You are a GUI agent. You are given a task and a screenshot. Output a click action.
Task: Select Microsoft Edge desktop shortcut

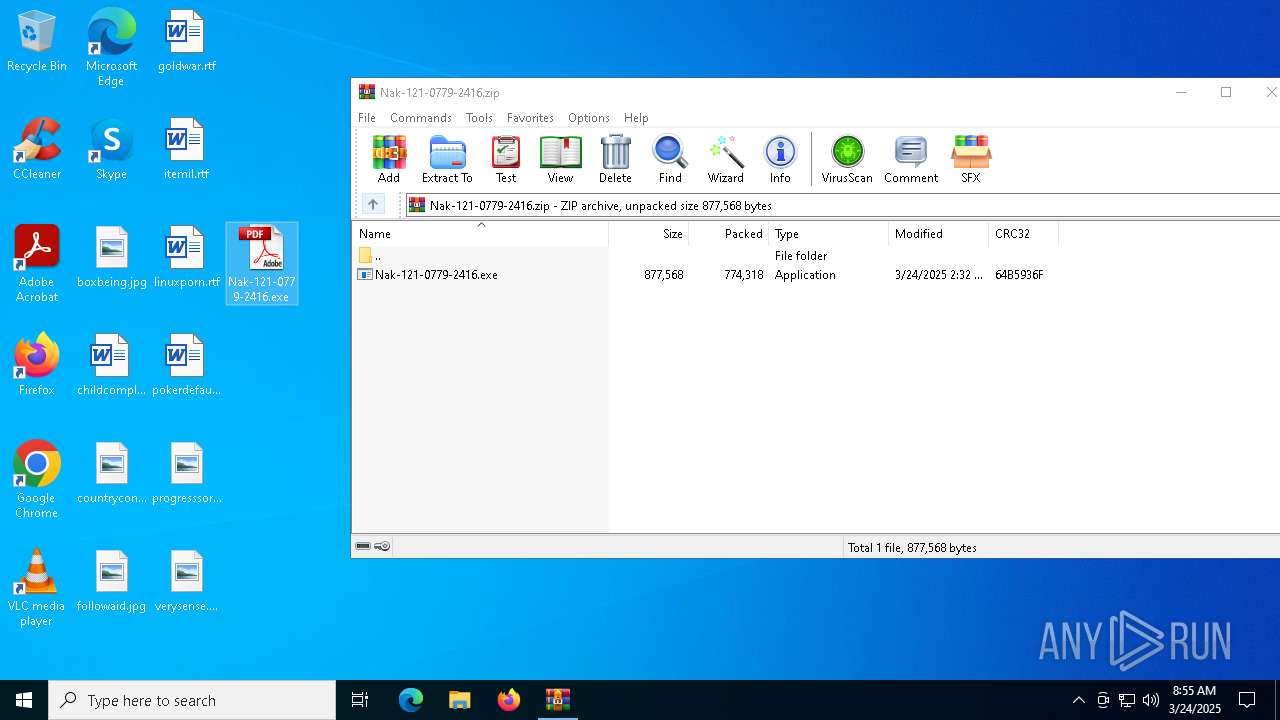point(111,48)
